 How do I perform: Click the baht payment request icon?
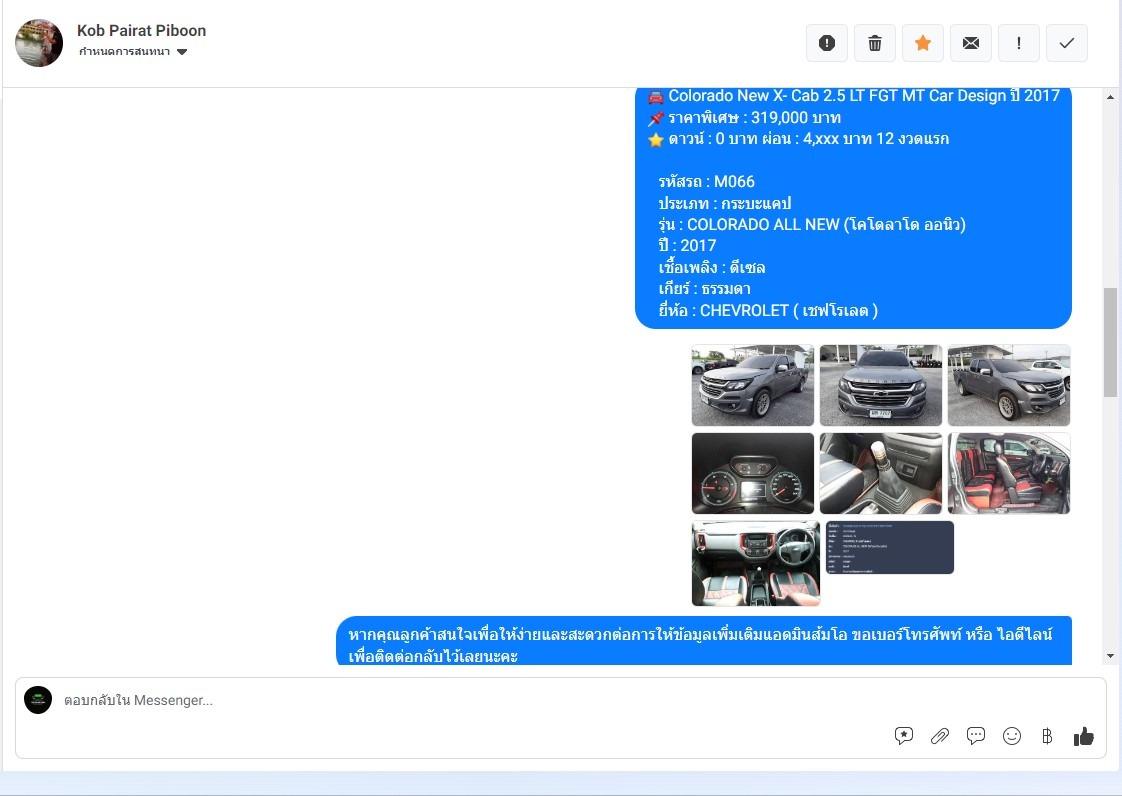pyautogui.click(x=1047, y=736)
